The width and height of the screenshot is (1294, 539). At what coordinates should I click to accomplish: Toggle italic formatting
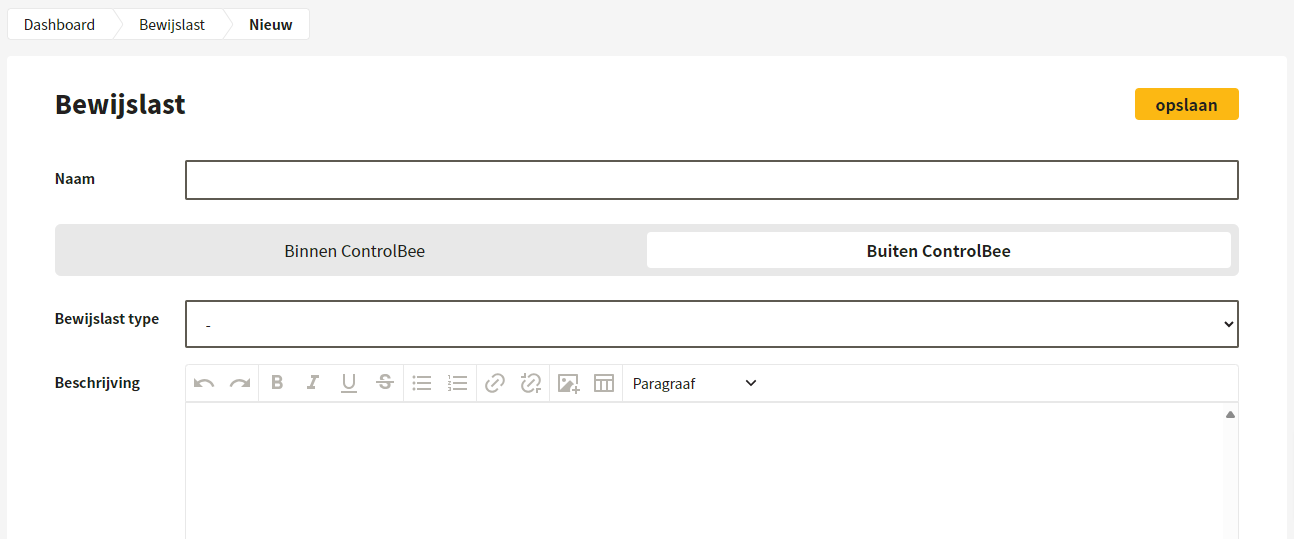[x=313, y=383]
